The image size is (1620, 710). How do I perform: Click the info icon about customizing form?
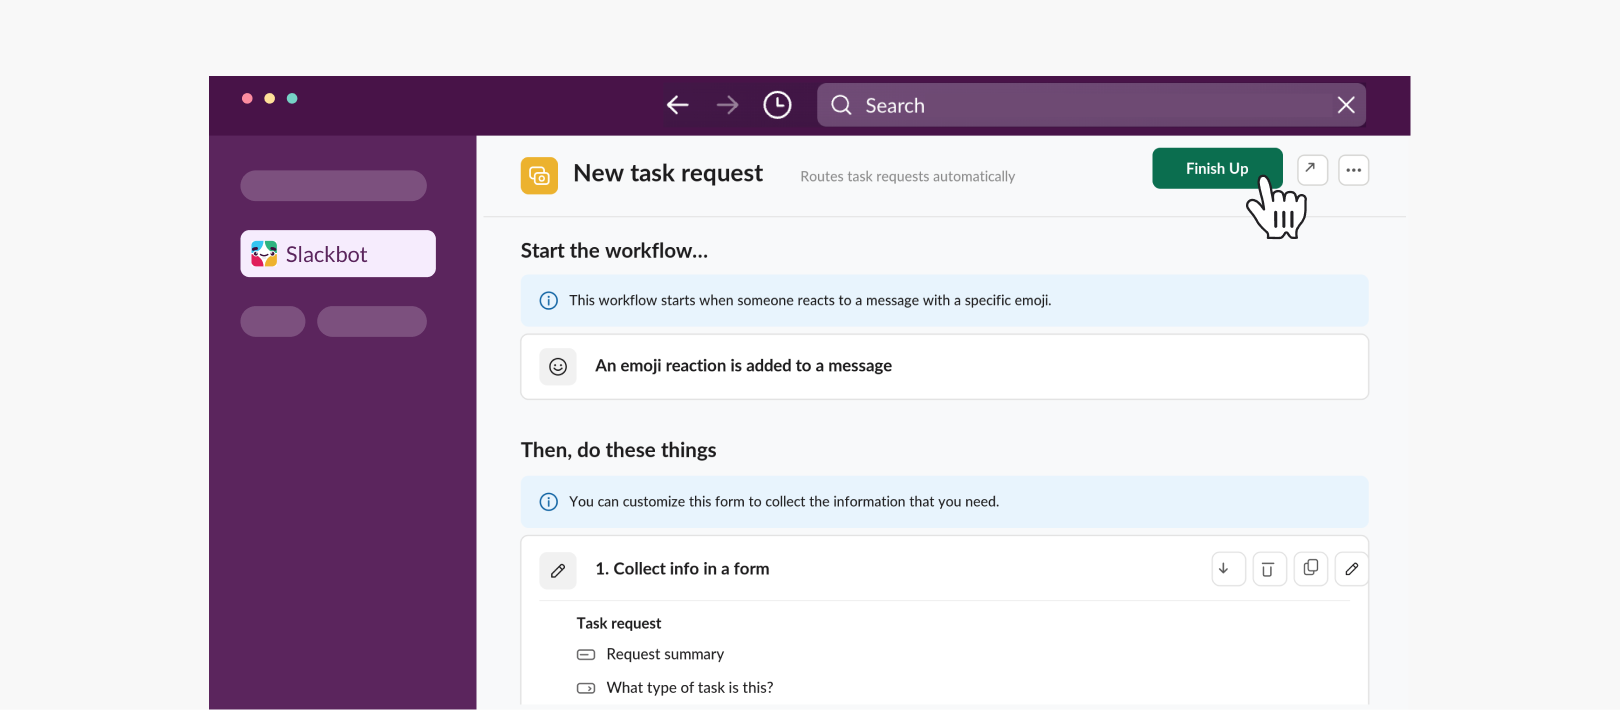549,502
